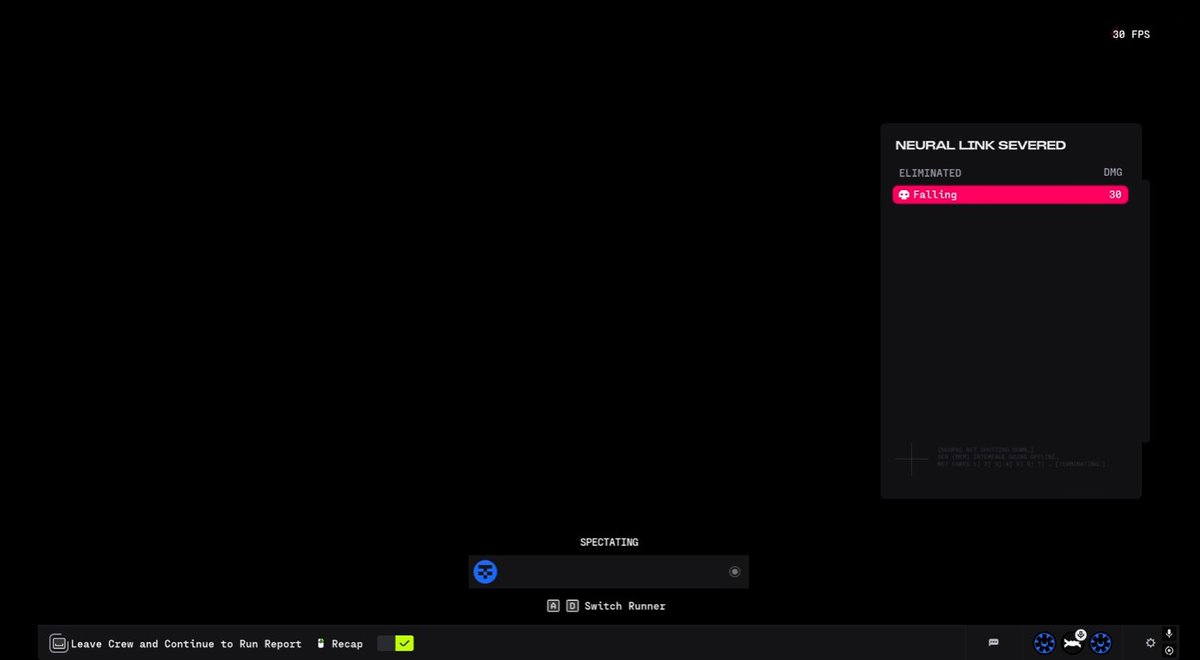Click the spectated runner name bar
Viewport: 1200px width, 660px height.
[609, 572]
